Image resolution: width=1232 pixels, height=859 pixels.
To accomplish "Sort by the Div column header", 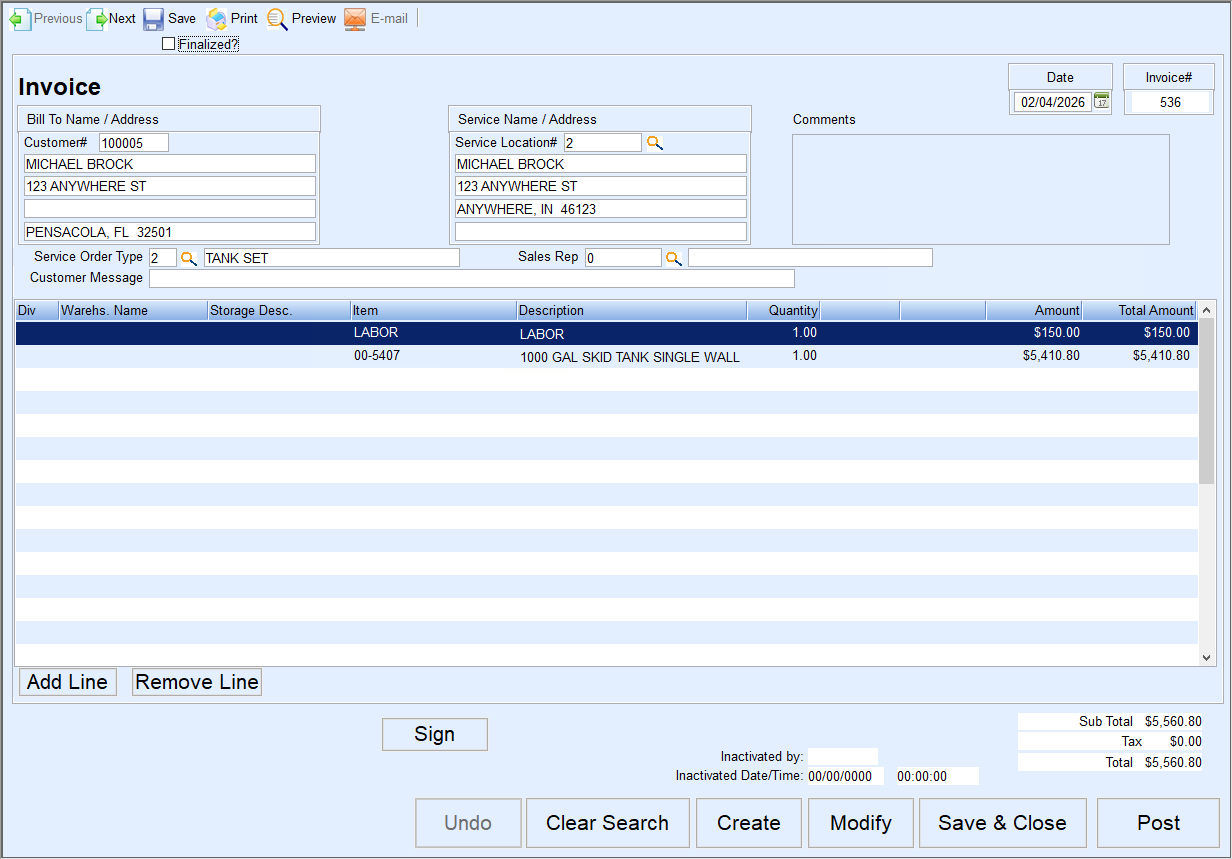I will coord(37,310).
